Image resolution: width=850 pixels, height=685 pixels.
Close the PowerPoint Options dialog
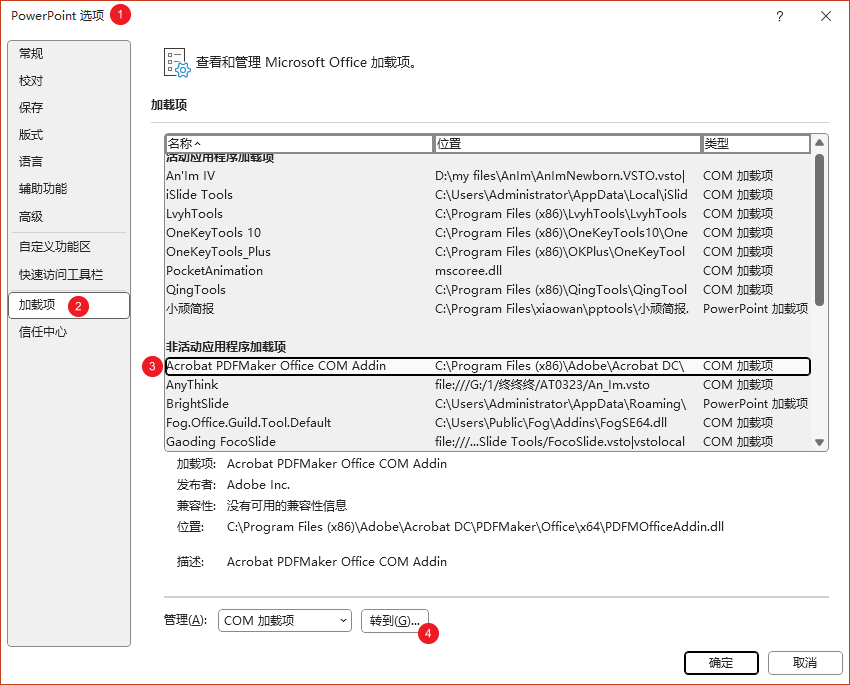click(x=825, y=16)
